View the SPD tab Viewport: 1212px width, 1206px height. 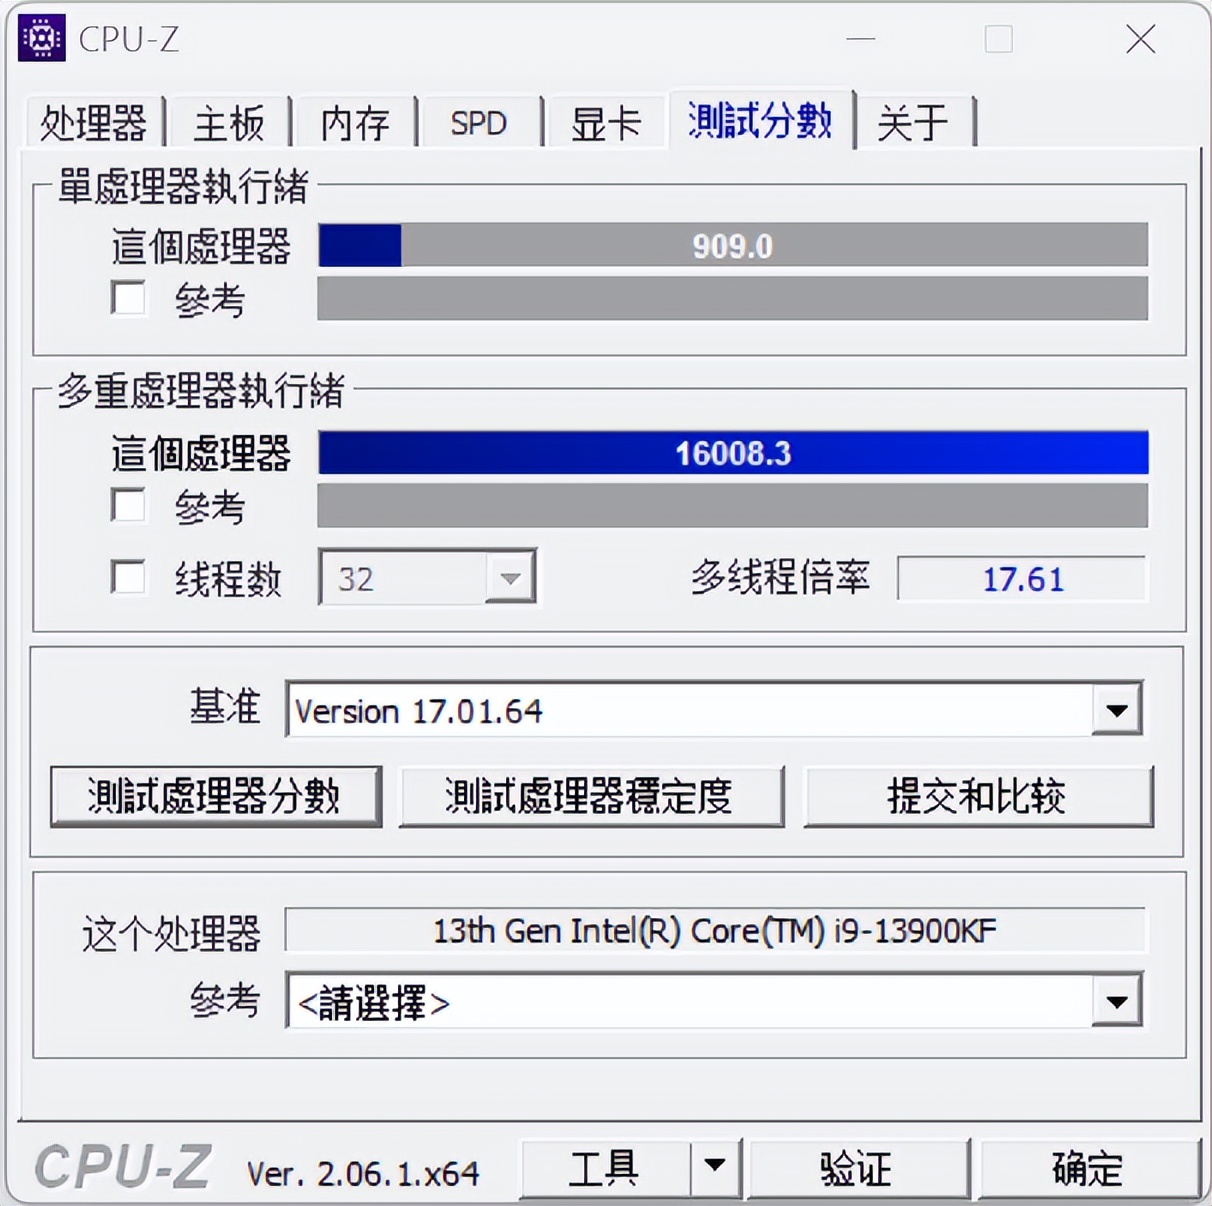(480, 122)
